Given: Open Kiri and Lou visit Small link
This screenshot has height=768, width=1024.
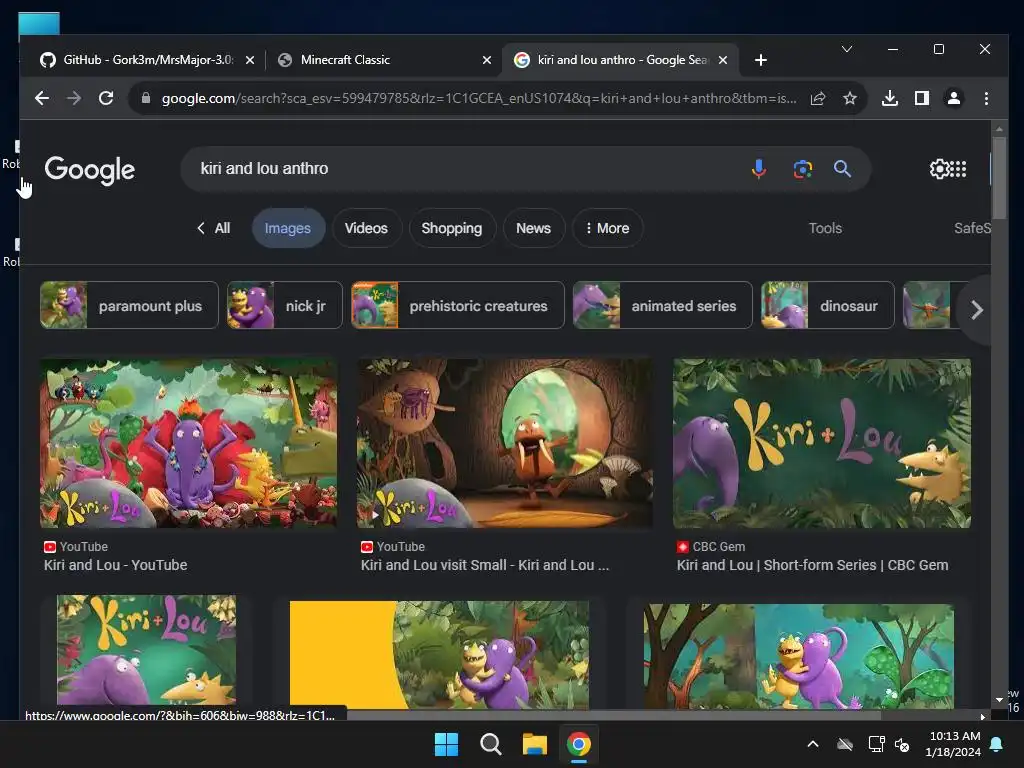Looking at the screenshot, I should 485,566.
